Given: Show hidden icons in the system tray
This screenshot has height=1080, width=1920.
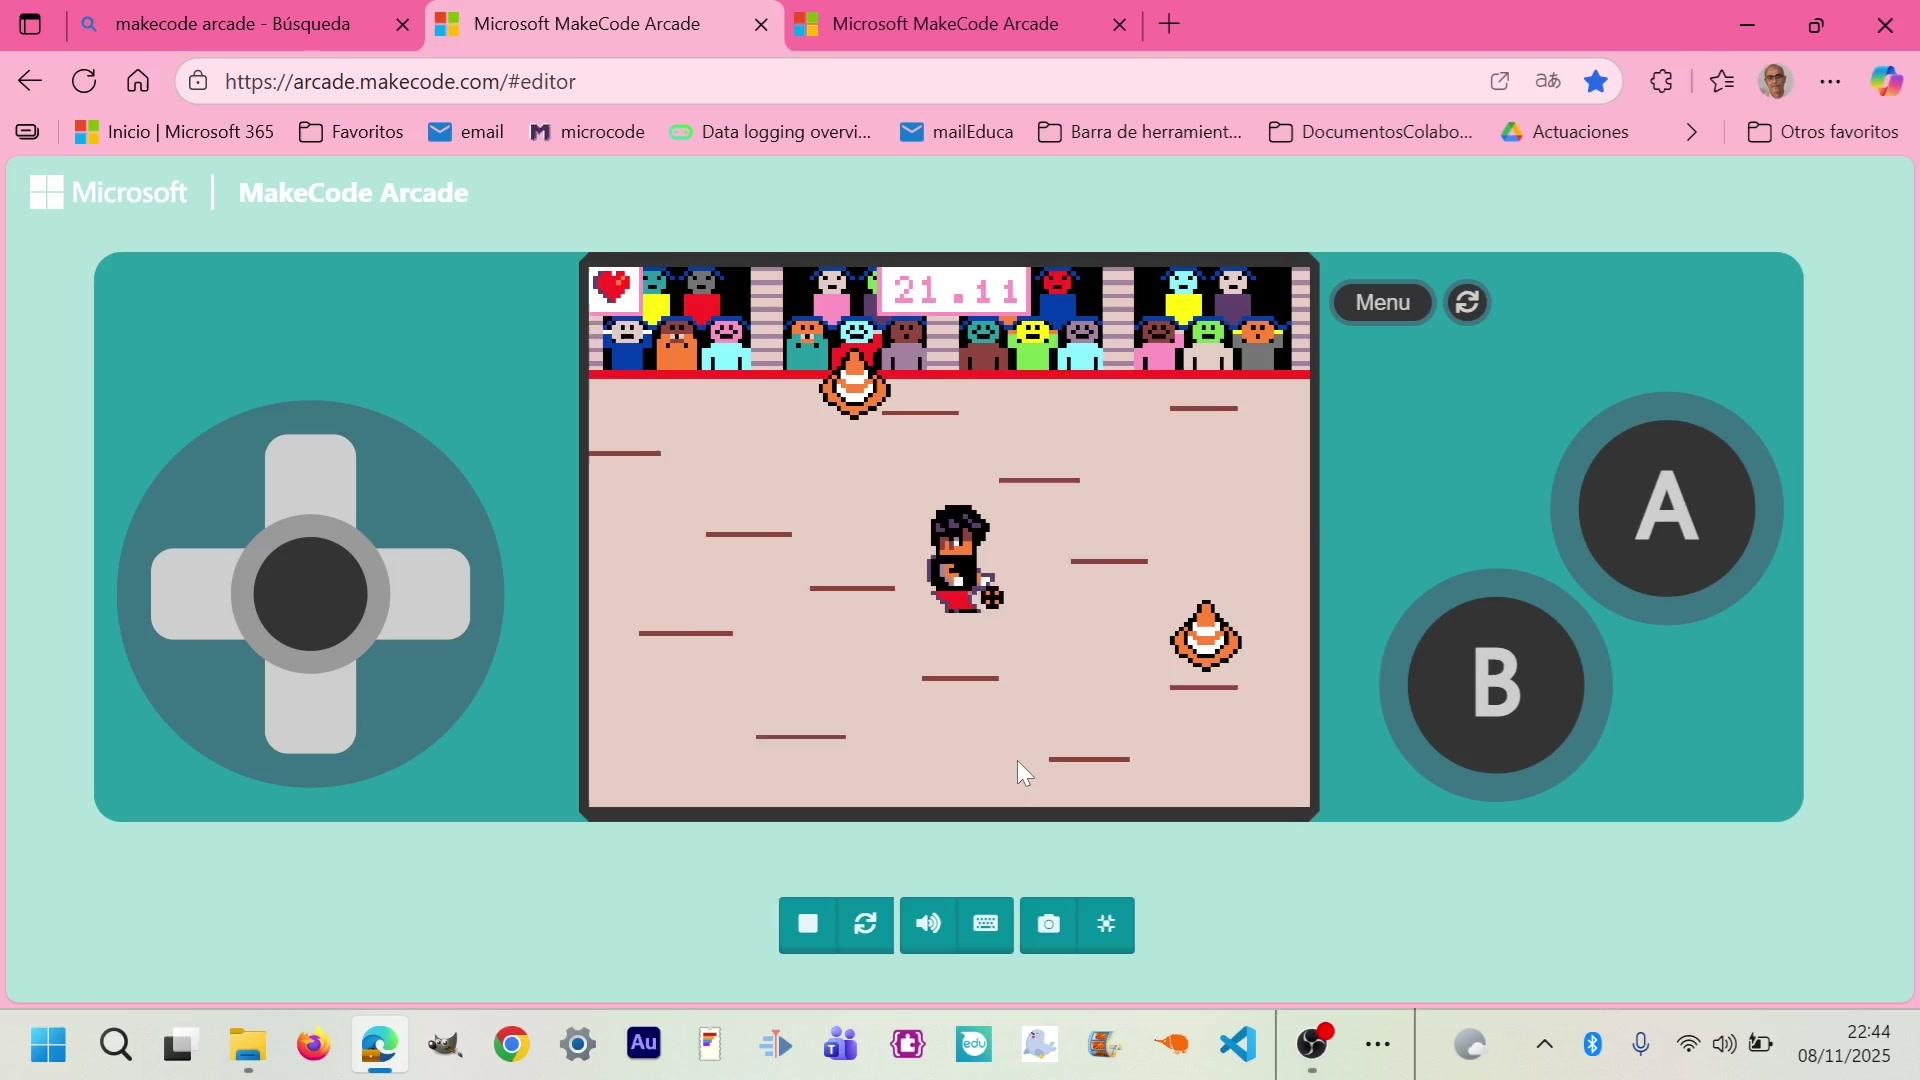Looking at the screenshot, I should pyautogui.click(x=1544, y=1046).
